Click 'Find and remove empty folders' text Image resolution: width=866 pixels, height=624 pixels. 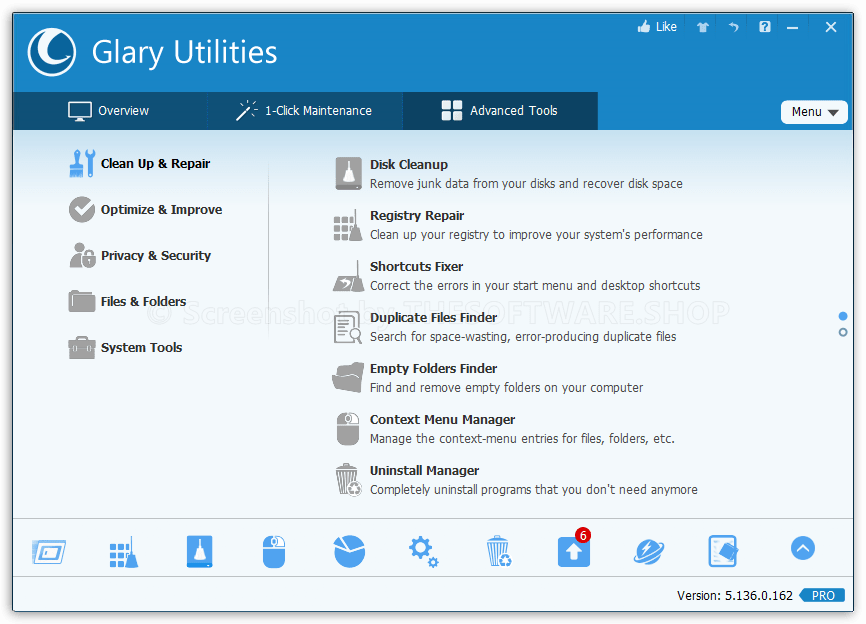click(506, 388)
